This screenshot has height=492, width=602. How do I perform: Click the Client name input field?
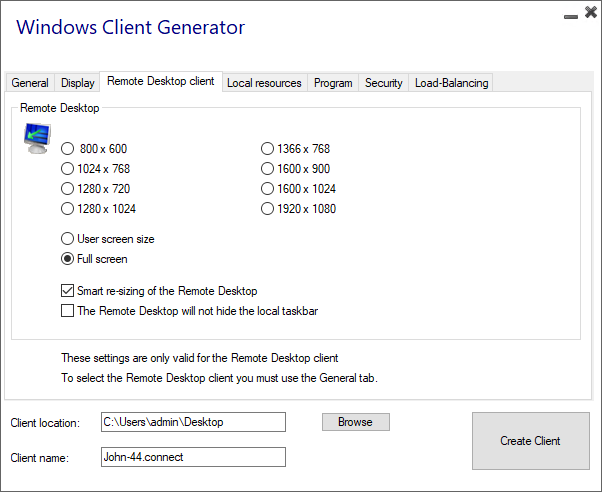(x=193, y=457)
